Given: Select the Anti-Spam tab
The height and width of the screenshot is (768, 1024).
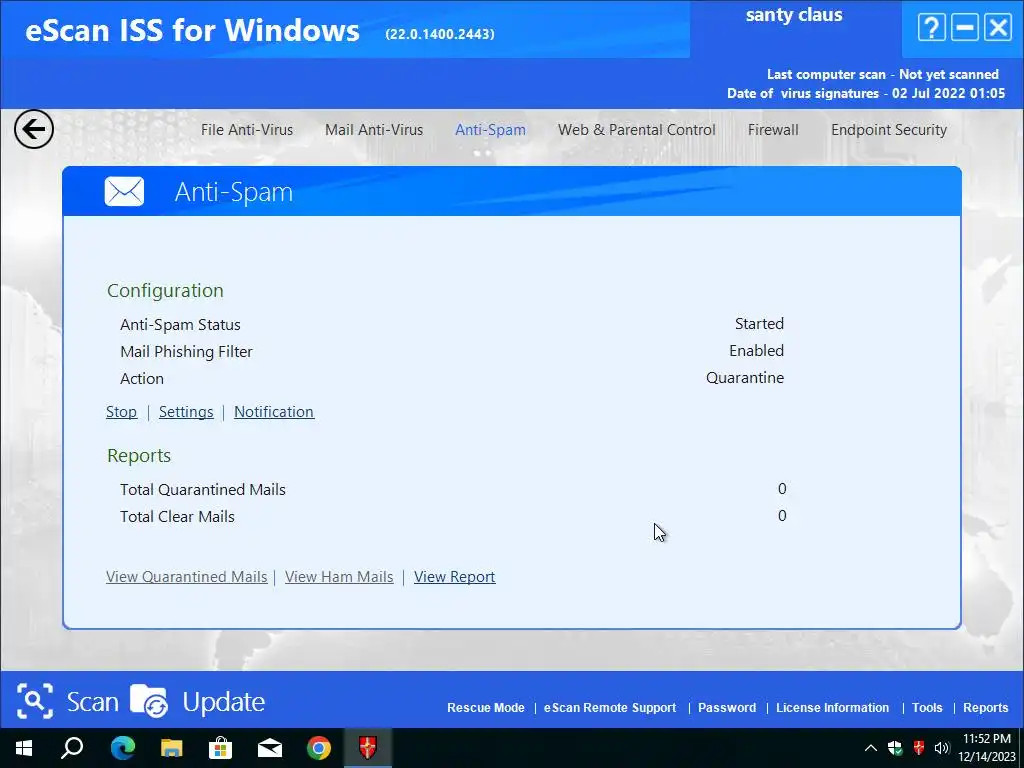Looking at the screenshot, I should (x=490, y=130).
